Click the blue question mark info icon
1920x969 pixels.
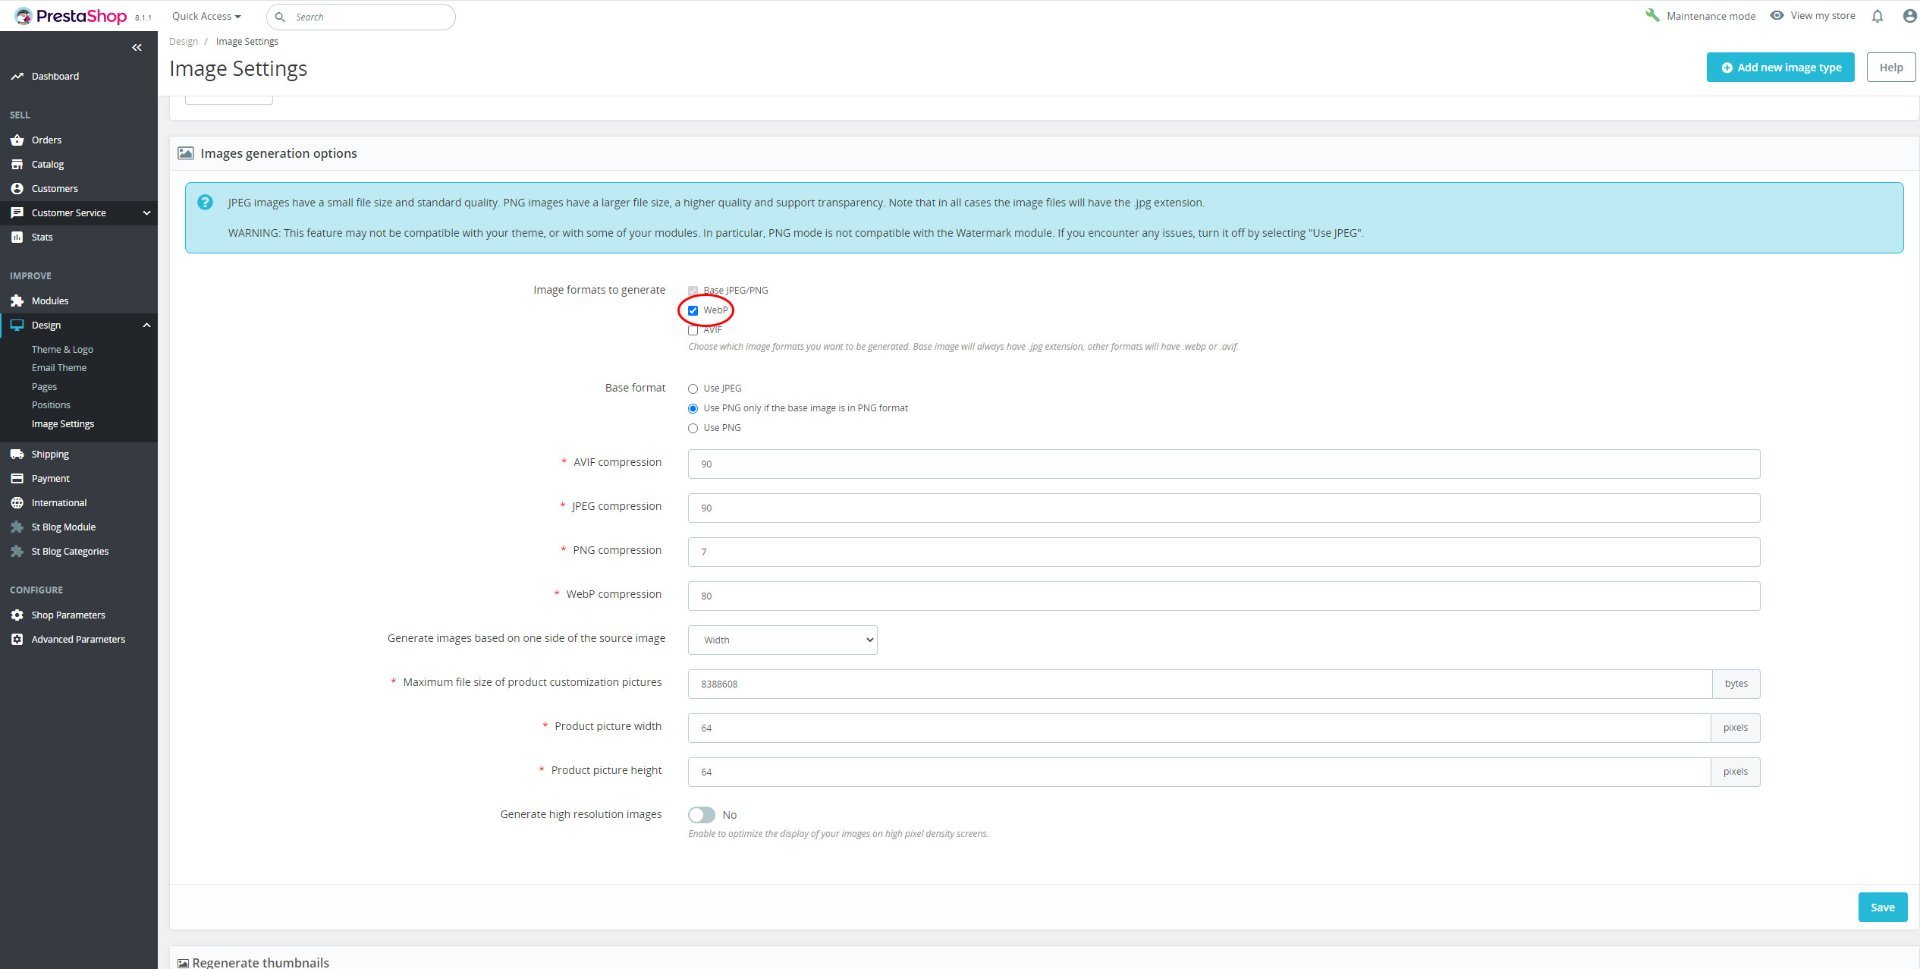(x=205, y=202)
